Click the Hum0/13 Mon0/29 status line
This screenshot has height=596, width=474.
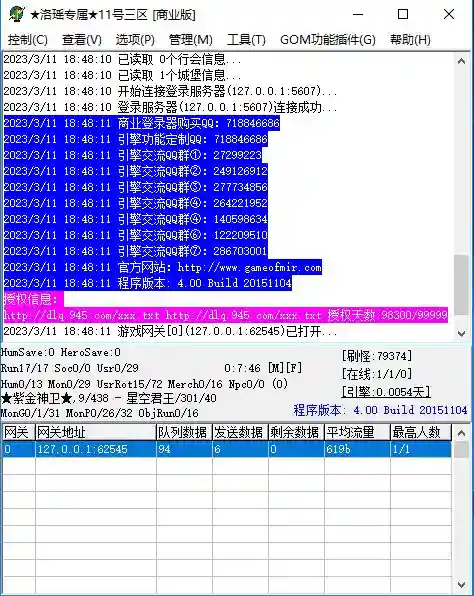click(144, 384)
